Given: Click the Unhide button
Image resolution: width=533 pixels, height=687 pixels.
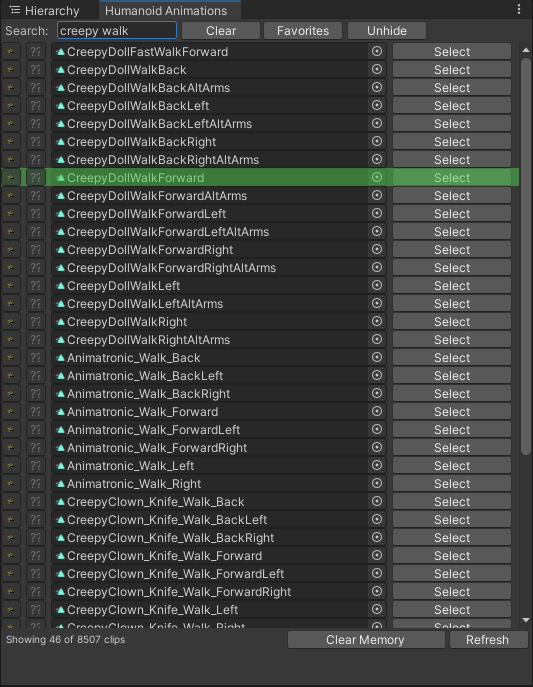Looking at the screenshot, I should click(x=387, y=31).
